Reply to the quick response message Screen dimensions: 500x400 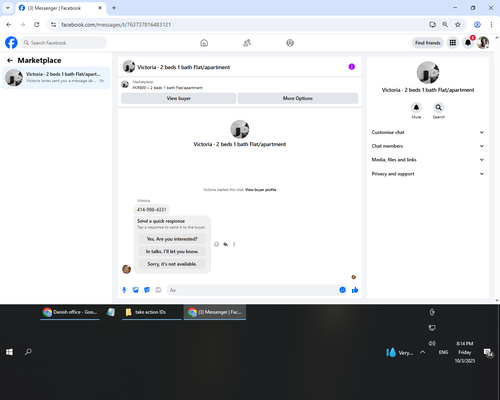pyautogui.click(x=226, y=244)
